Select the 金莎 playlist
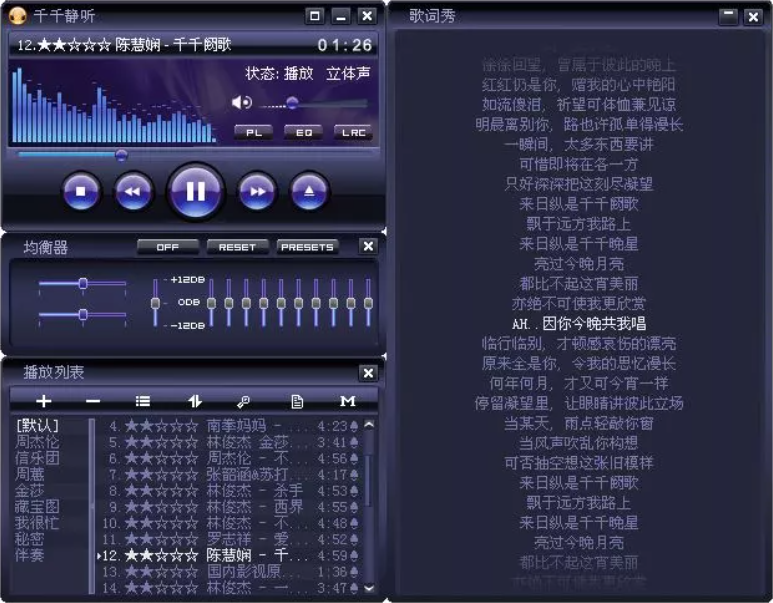The image size is (773, 603). coord(30,490)
